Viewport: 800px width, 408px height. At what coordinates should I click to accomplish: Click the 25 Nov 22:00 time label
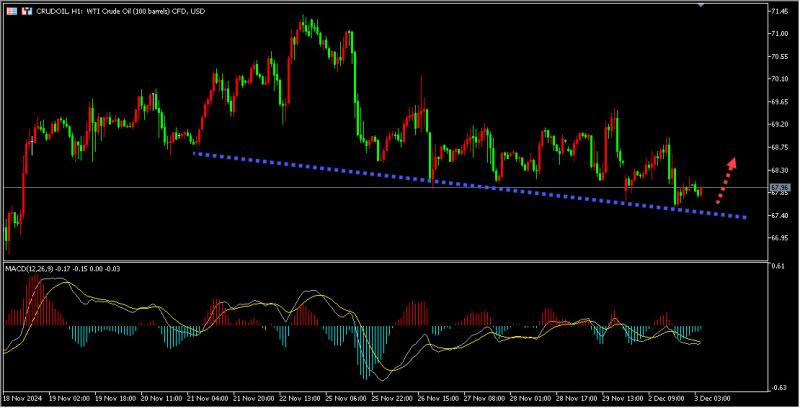[392, 398]
